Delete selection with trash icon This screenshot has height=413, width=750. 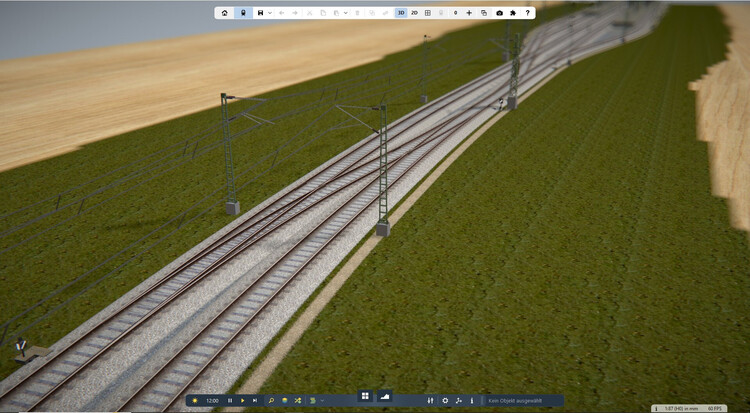pyautogui.click(x=357, y=13)
